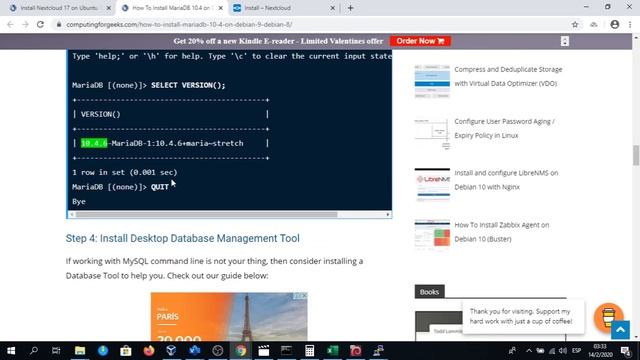Close the Install Nextcloud 17 on Ubuntu tab

(x=109, y=8)
